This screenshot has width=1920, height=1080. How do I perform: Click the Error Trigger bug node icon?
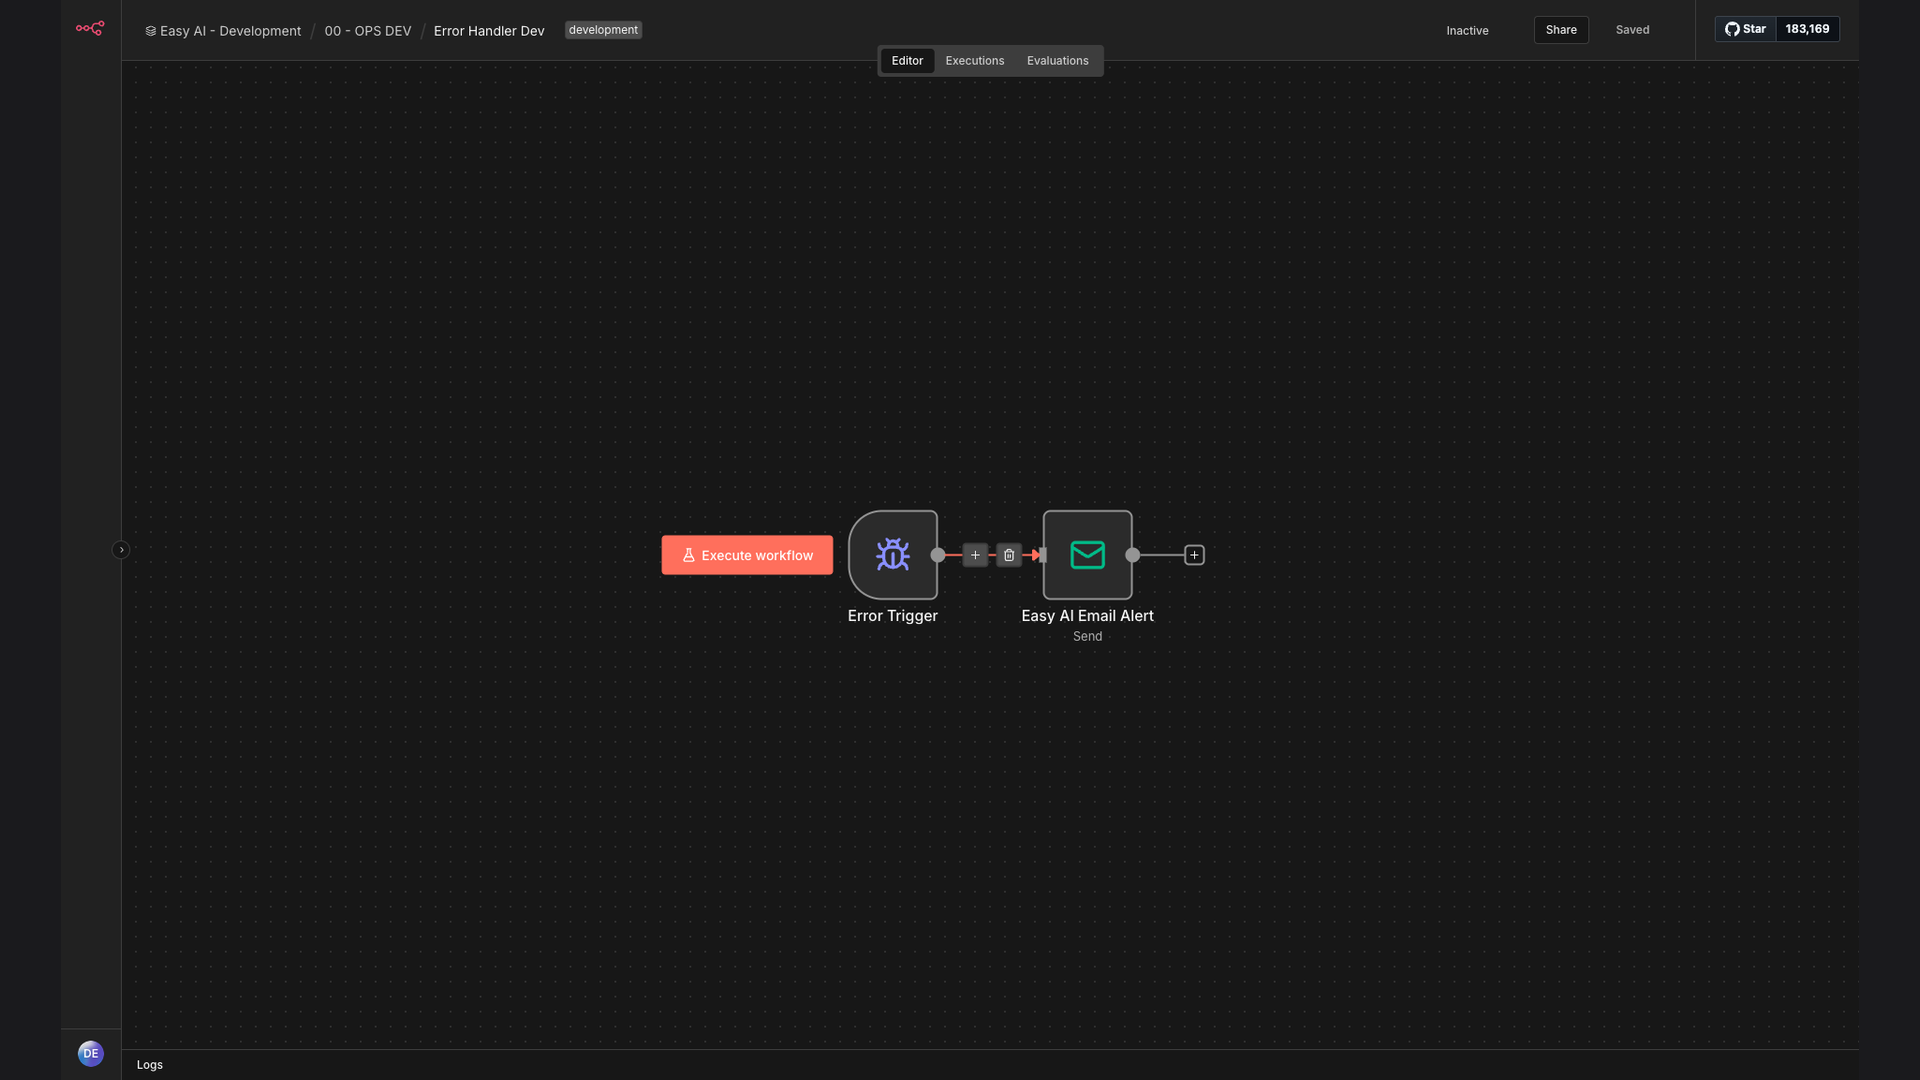[893, 555]
